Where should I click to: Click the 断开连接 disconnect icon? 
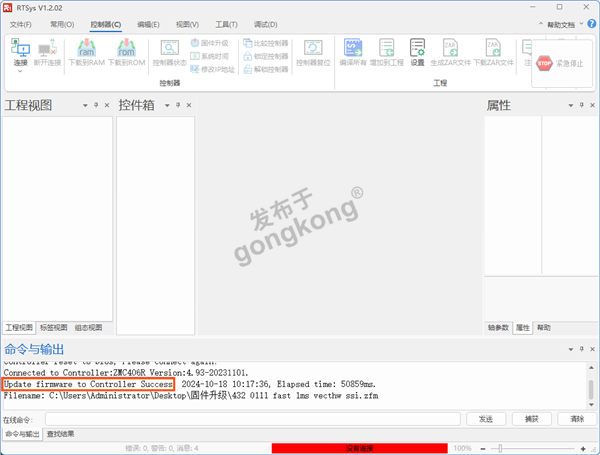pos(47,48)
